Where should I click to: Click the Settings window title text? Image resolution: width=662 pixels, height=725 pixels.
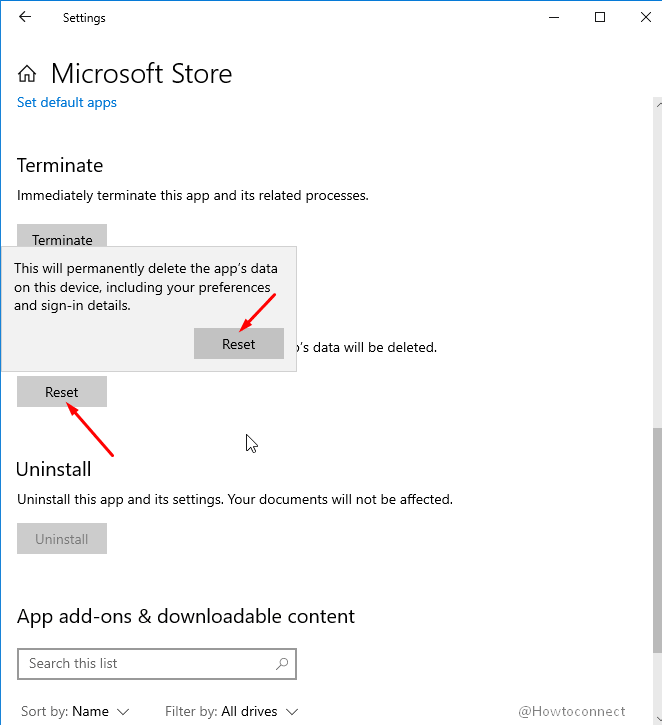coord(84,18)
